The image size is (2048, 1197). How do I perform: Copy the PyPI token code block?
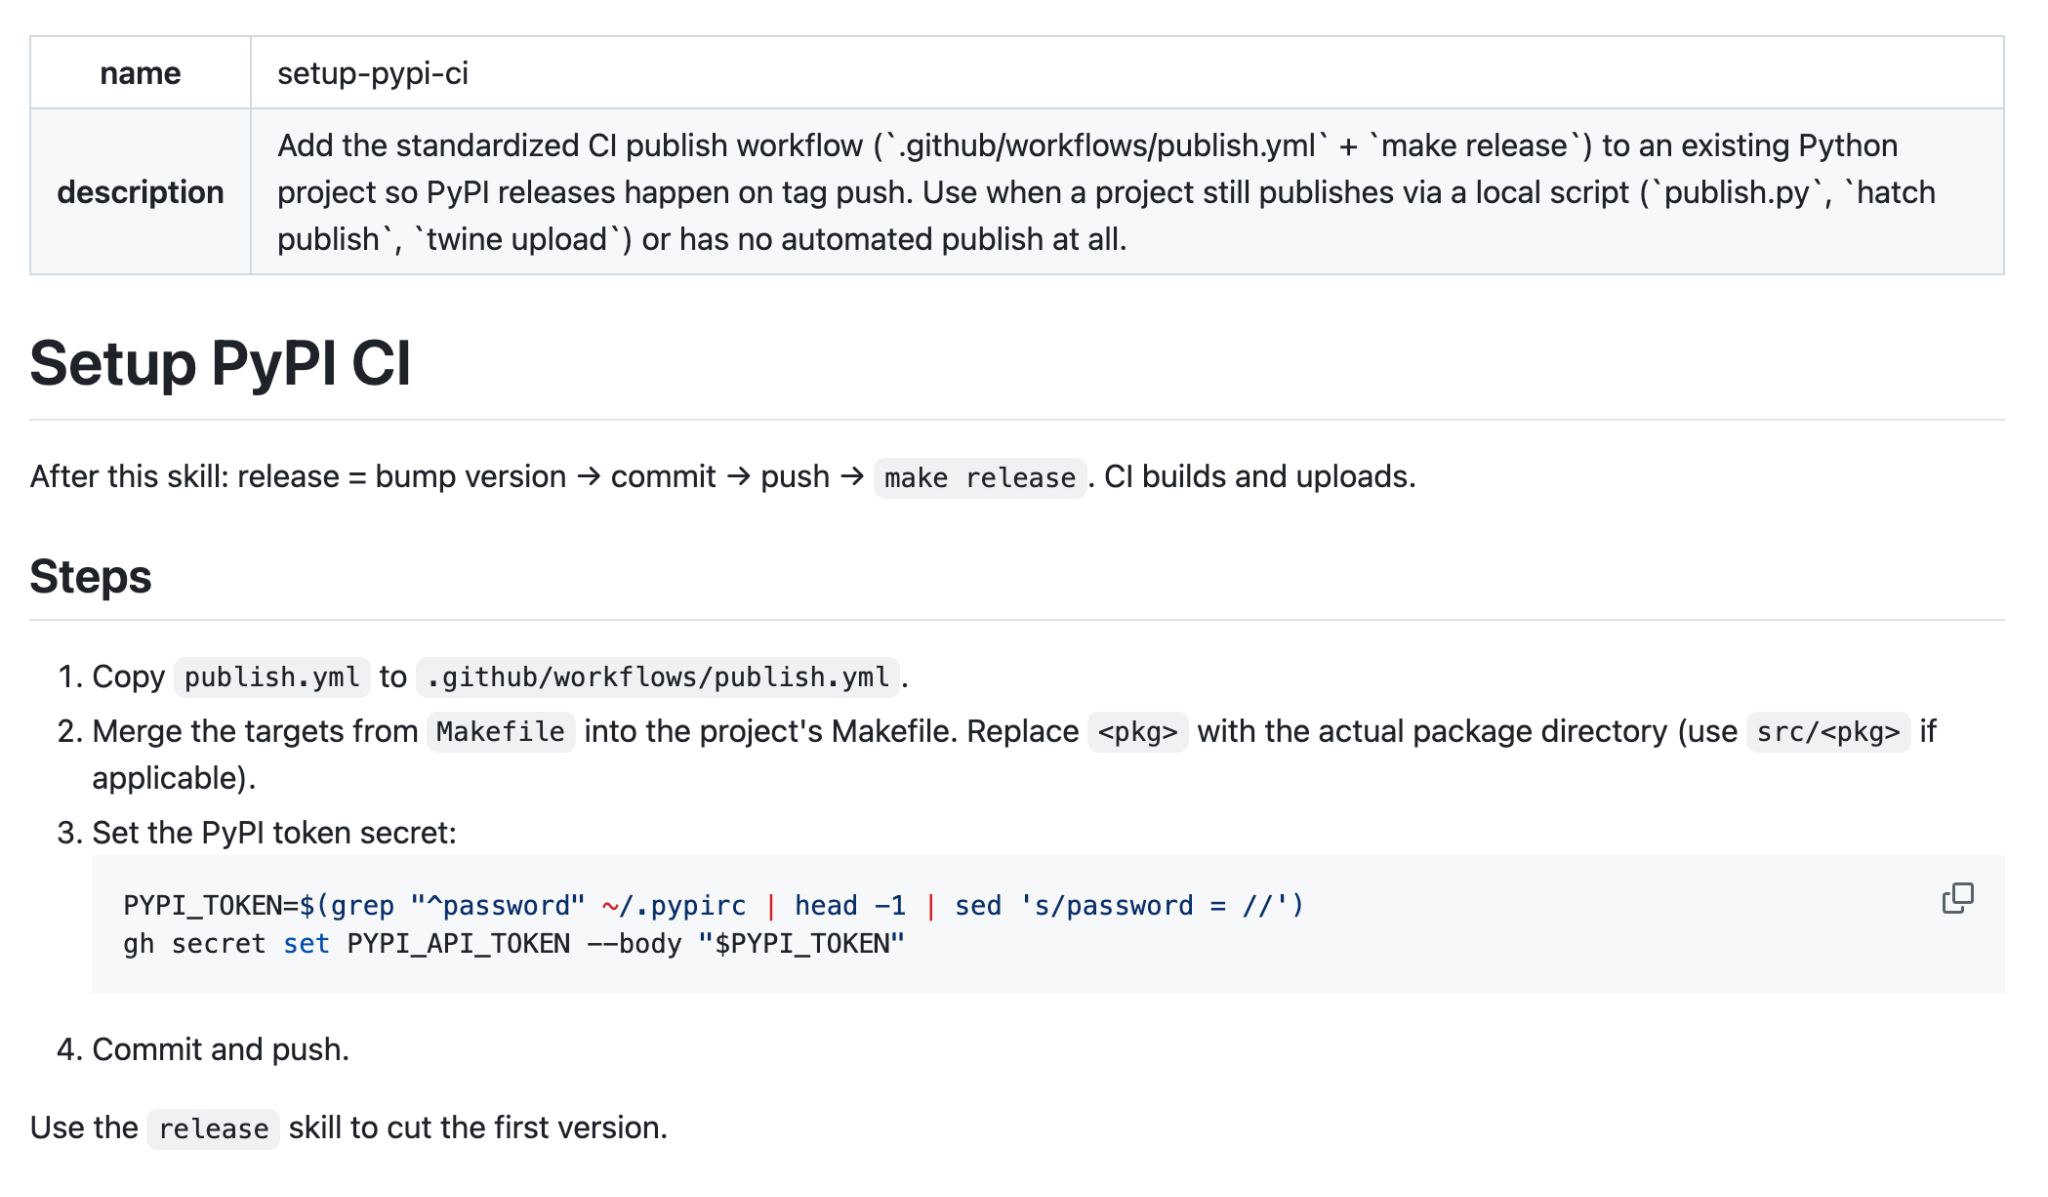click(x=1957, y=898)
